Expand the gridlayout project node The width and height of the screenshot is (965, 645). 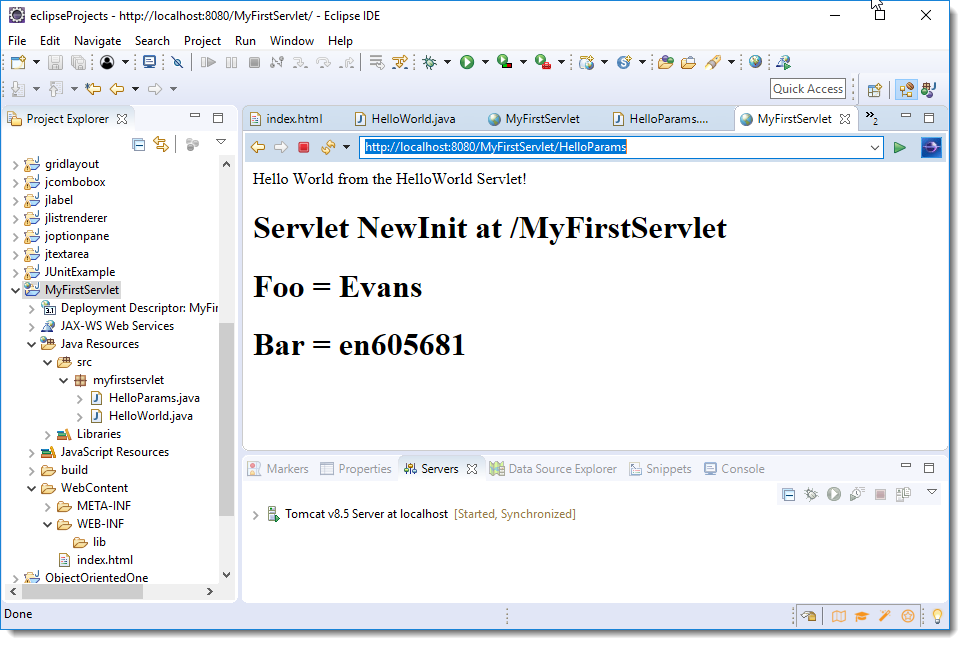pos(15,164)
